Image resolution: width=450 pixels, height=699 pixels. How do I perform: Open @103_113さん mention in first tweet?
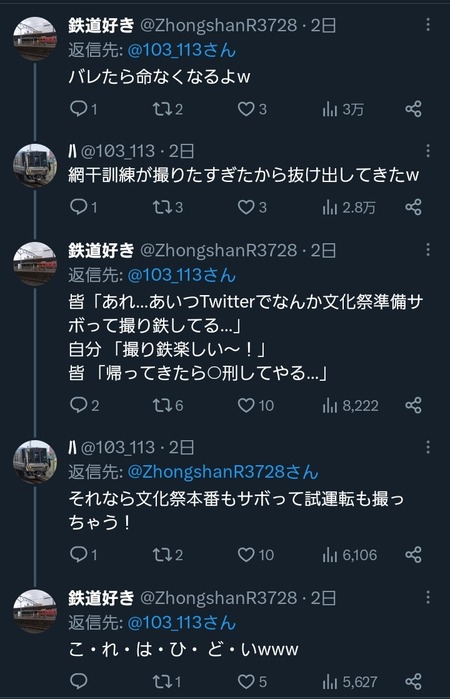[x=182, y=50]
